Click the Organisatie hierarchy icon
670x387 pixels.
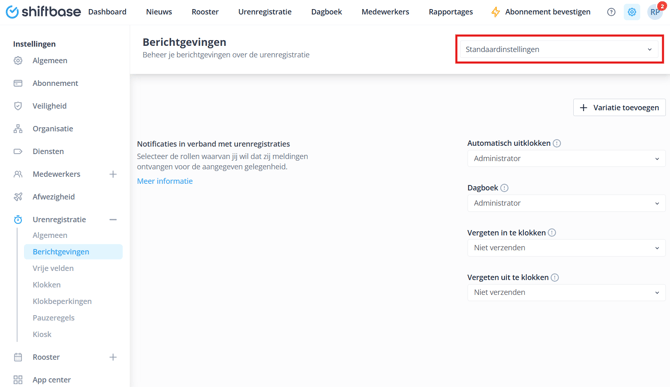[18, 129]
